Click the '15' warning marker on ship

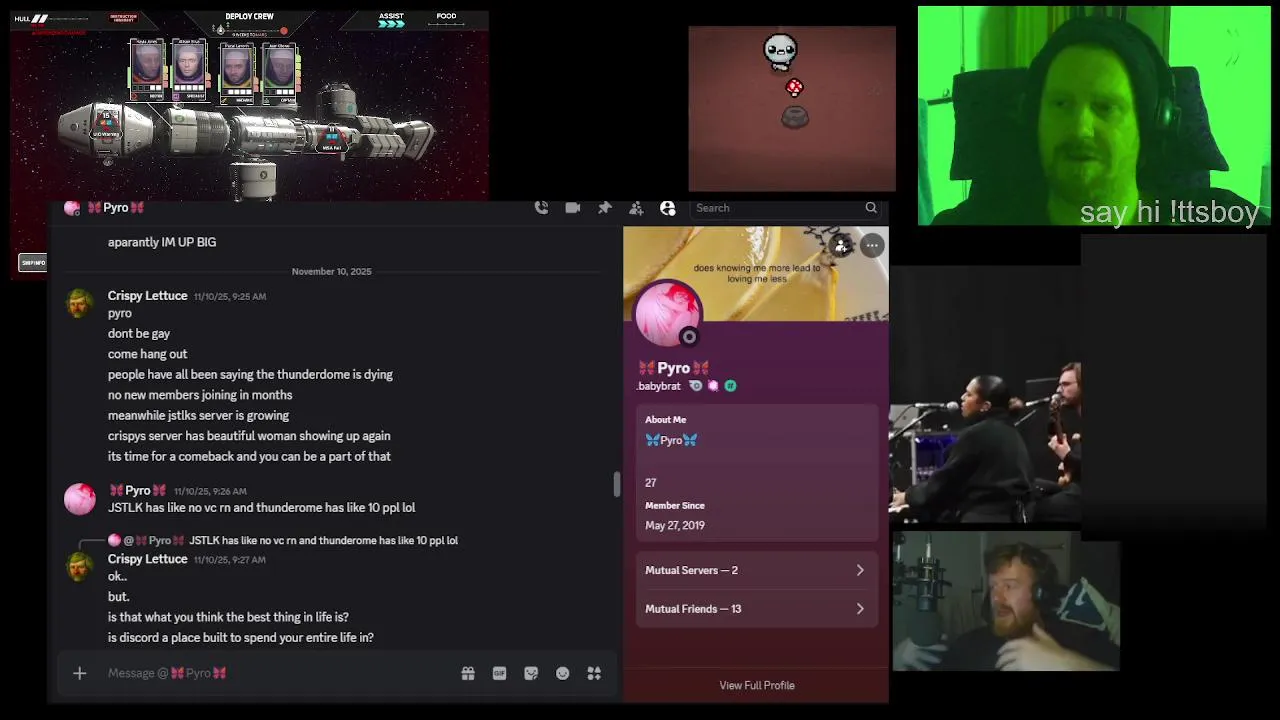click(105, 125)
